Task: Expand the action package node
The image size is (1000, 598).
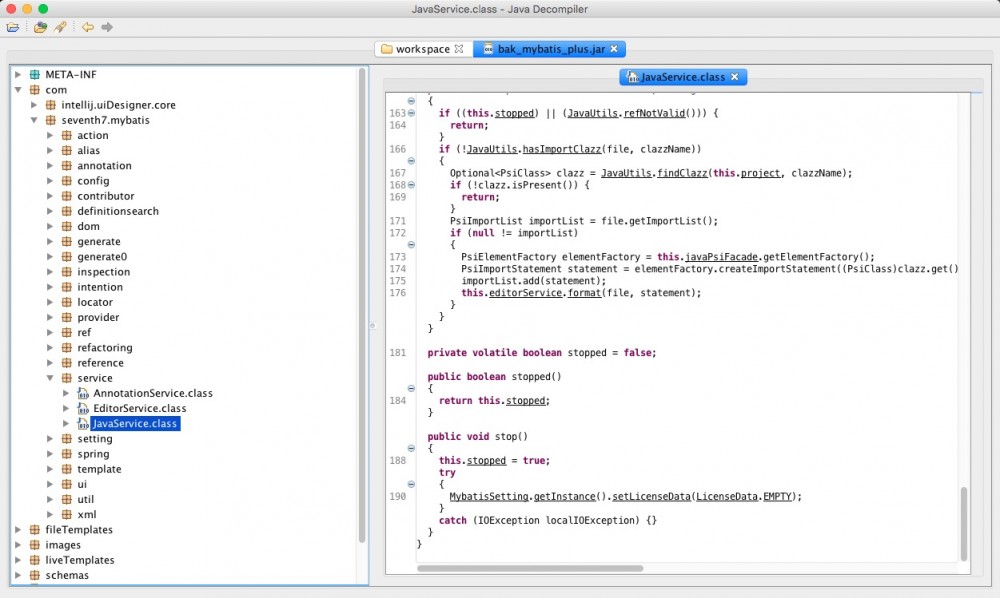Action: pyautogui.click(x=50, y=135)
